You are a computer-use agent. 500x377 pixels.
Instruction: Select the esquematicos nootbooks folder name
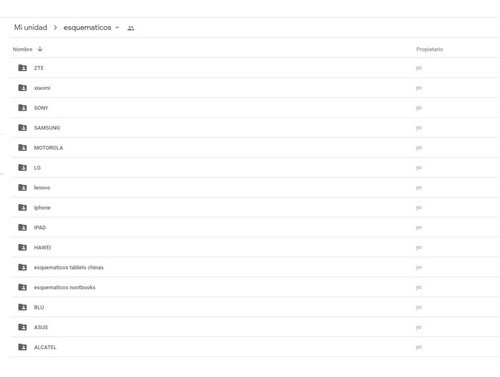tap(65, 287)
